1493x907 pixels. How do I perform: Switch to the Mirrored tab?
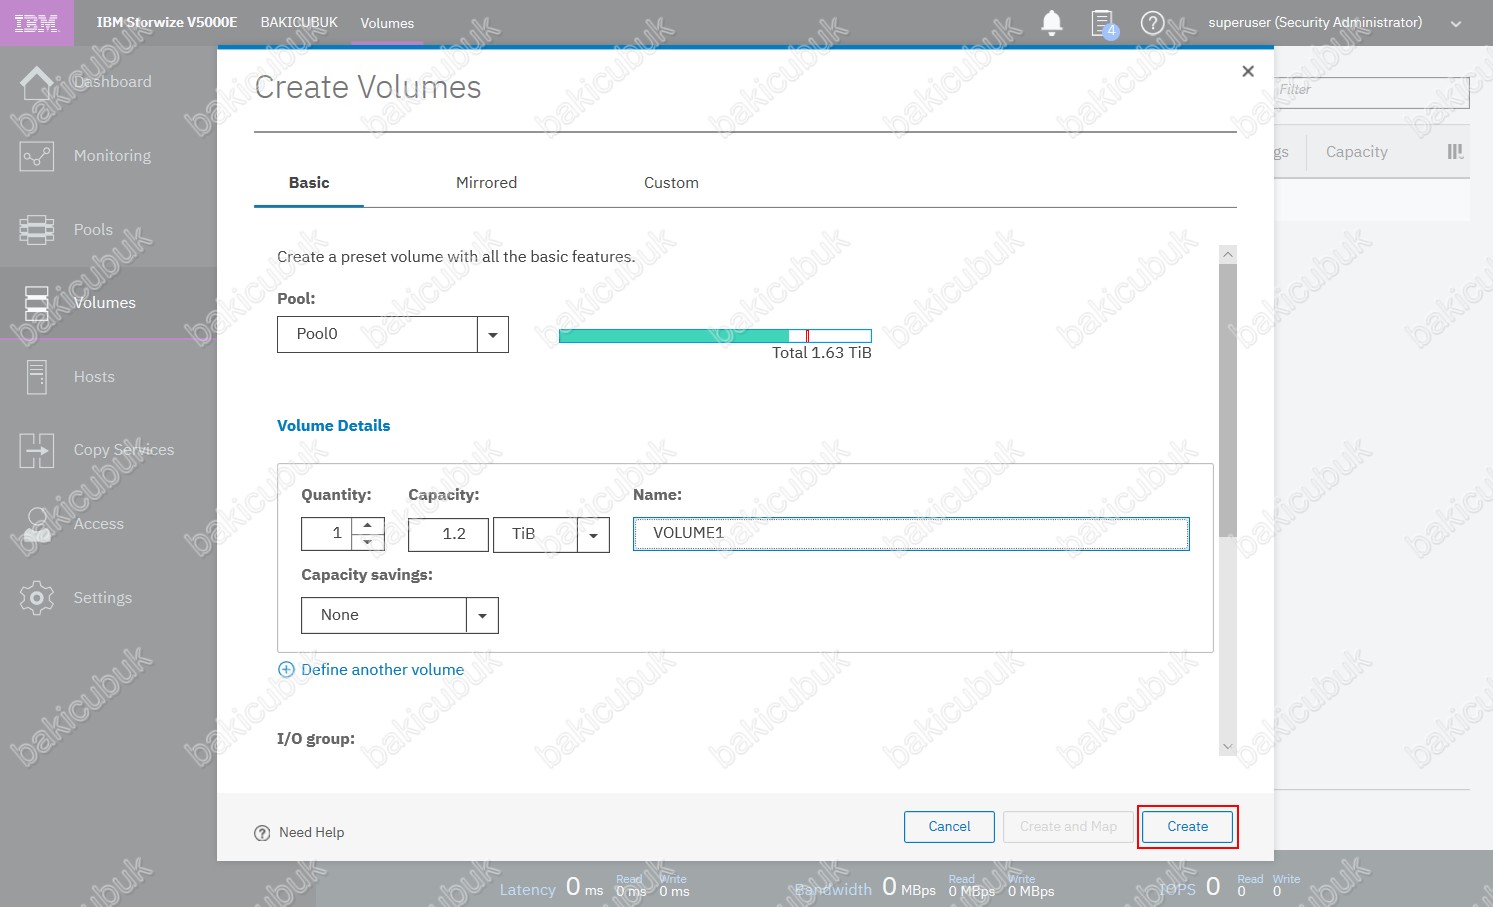486,183
